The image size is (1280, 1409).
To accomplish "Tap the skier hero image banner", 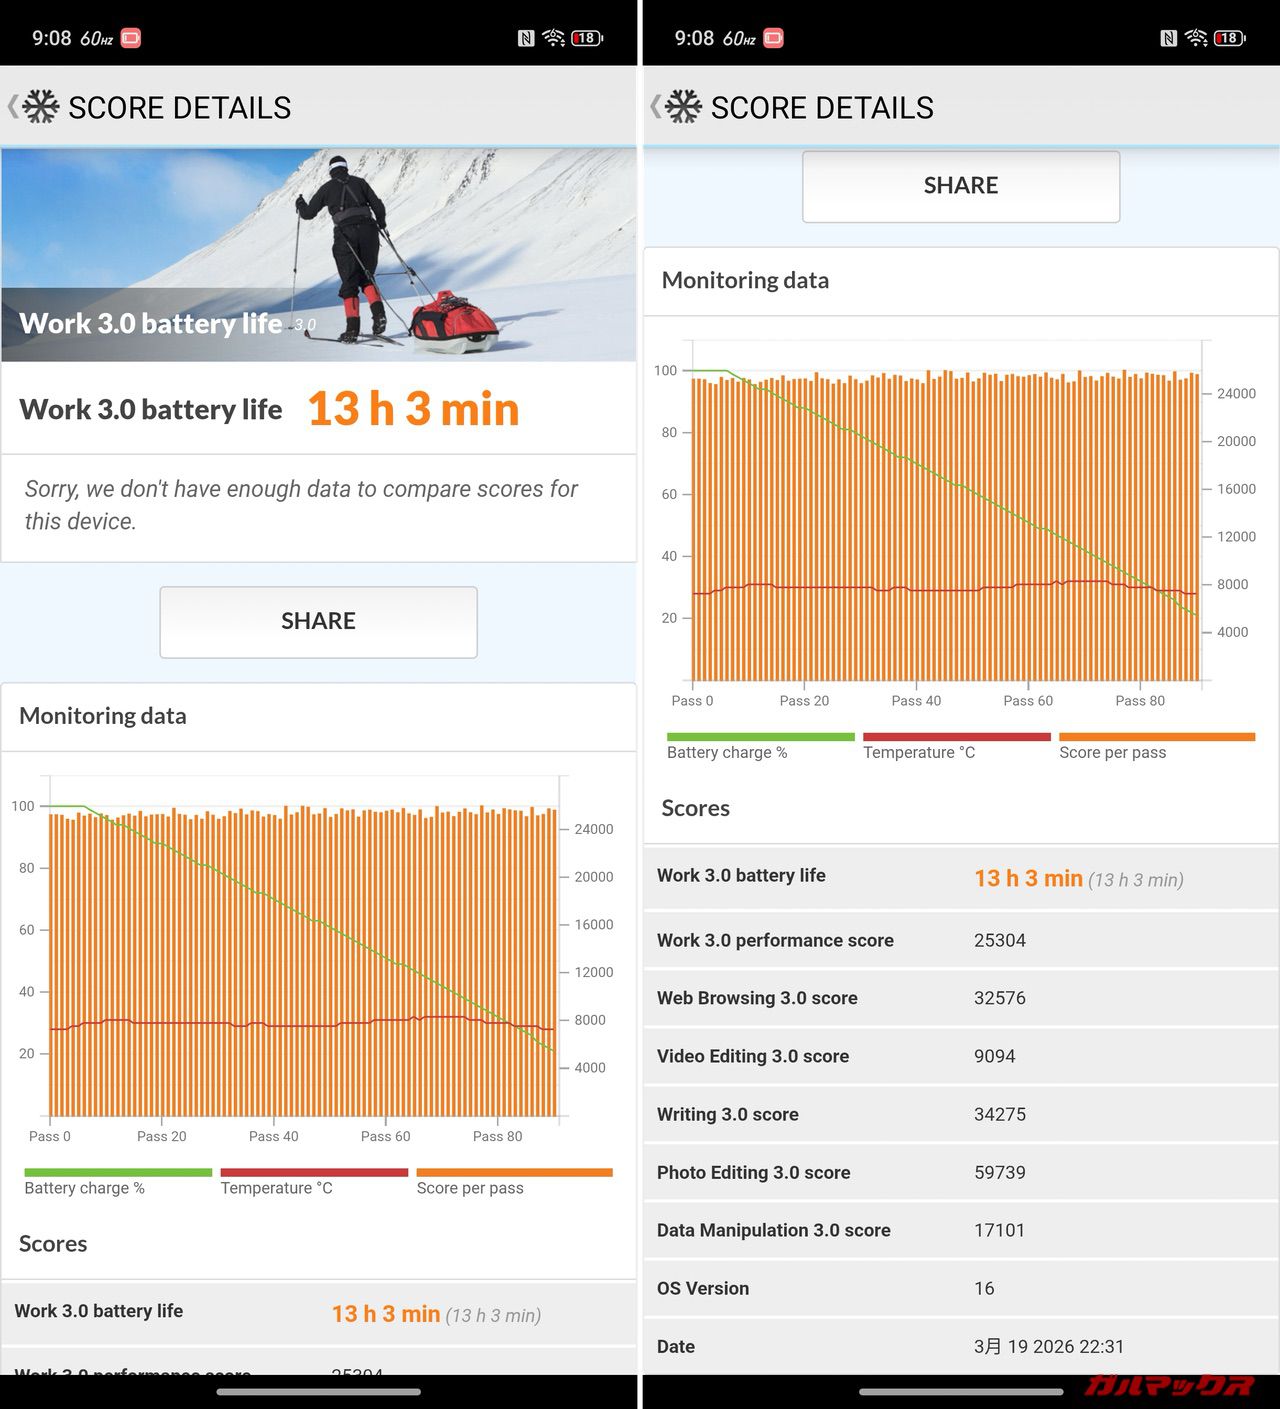I will tap(318, 255).
